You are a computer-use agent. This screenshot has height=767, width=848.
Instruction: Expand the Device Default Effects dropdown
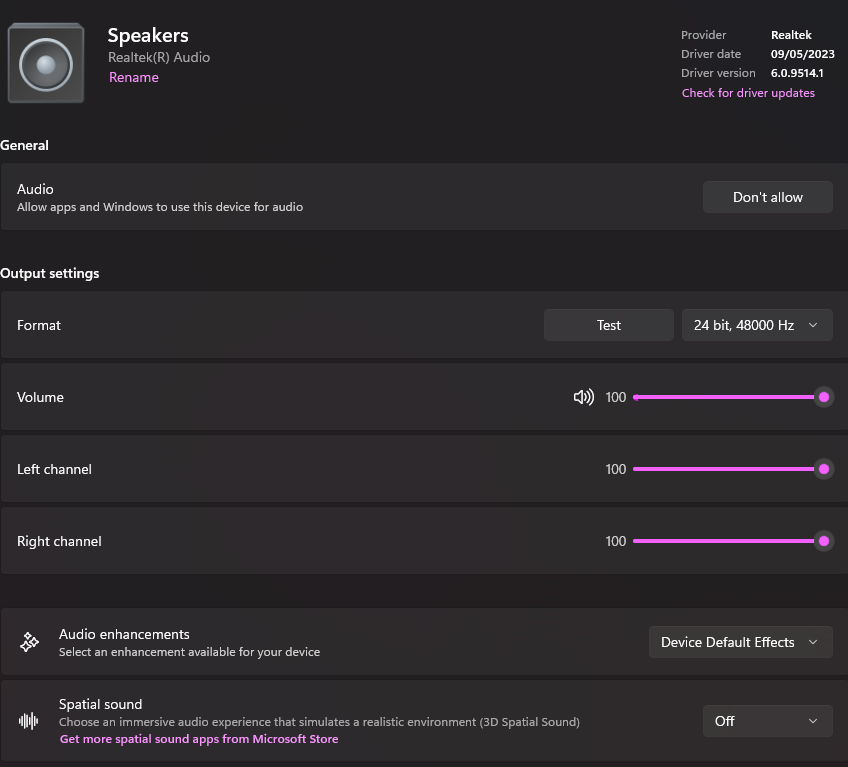(x=740, y=642)
